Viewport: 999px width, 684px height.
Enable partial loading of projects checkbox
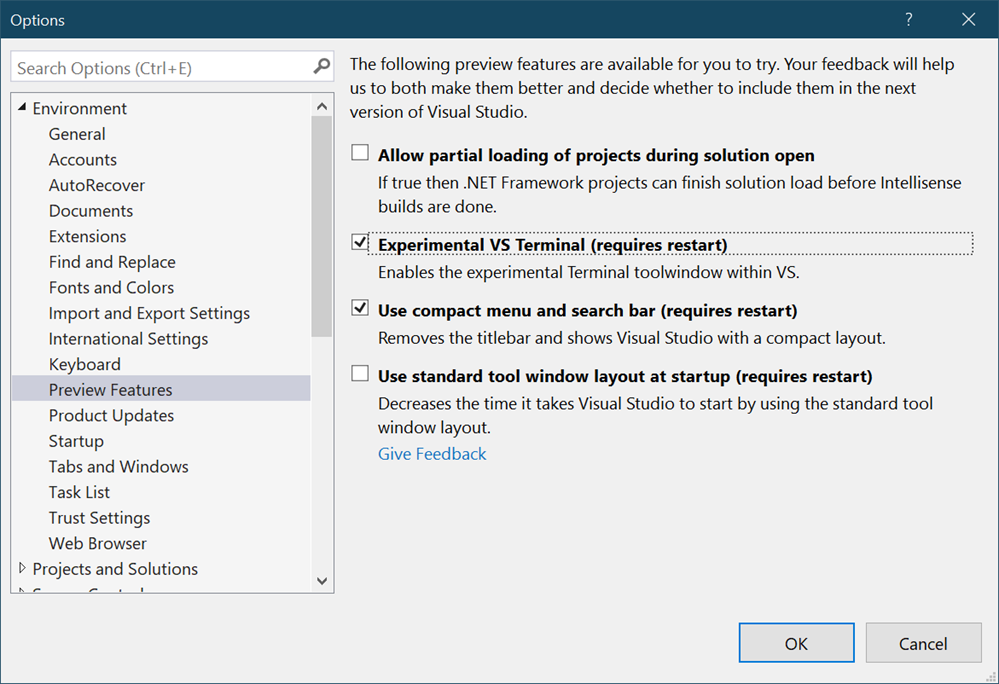[360, 153]
